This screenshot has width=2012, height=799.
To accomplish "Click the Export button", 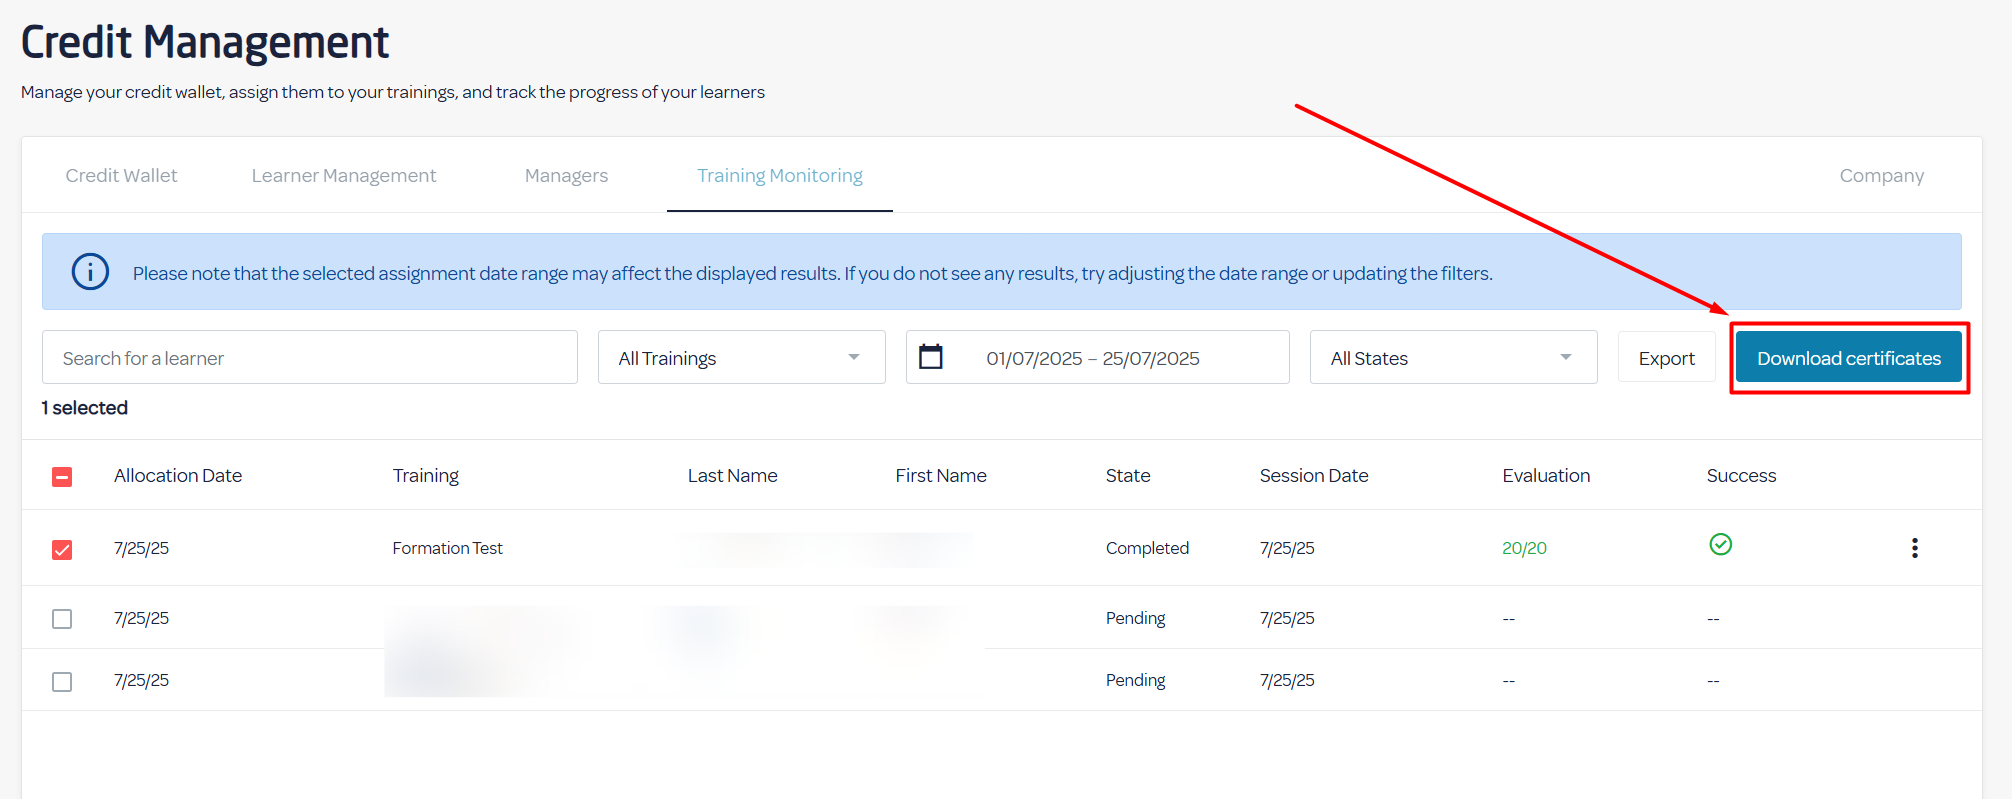I will (1666, 358).
